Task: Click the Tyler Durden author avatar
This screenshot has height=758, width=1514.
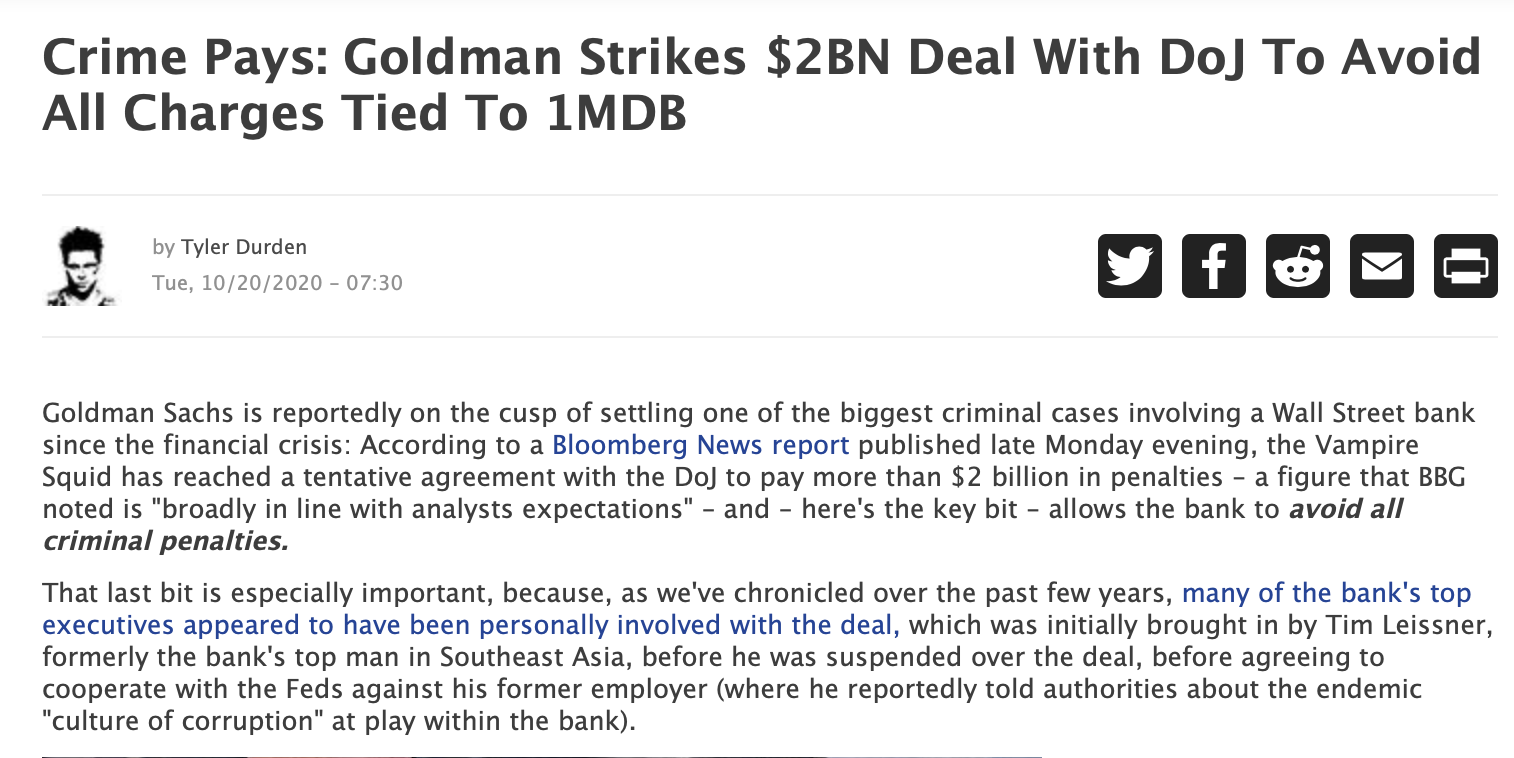Action: tap(82, 266)
